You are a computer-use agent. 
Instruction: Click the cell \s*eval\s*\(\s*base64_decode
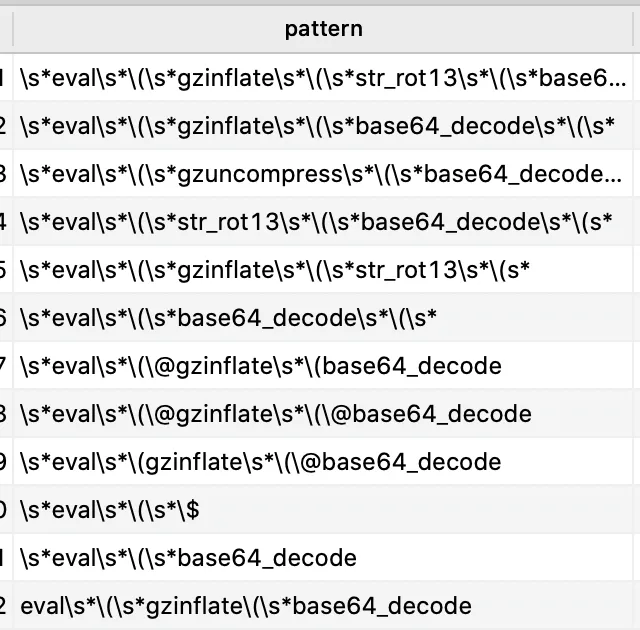tap(188, 558)
